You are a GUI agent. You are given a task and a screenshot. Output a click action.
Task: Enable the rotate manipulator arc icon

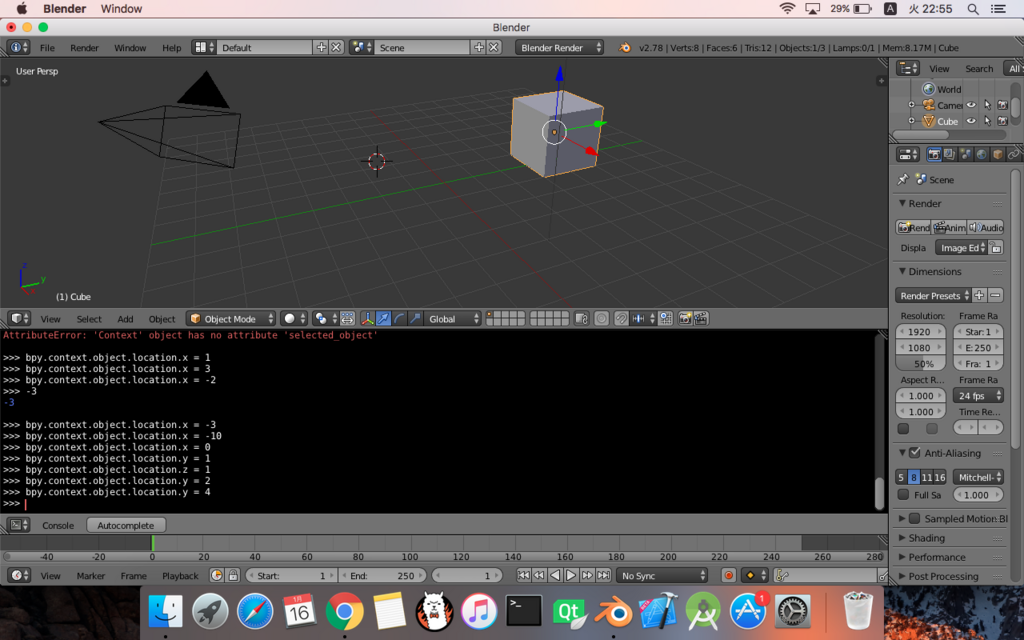coord(399,319)
